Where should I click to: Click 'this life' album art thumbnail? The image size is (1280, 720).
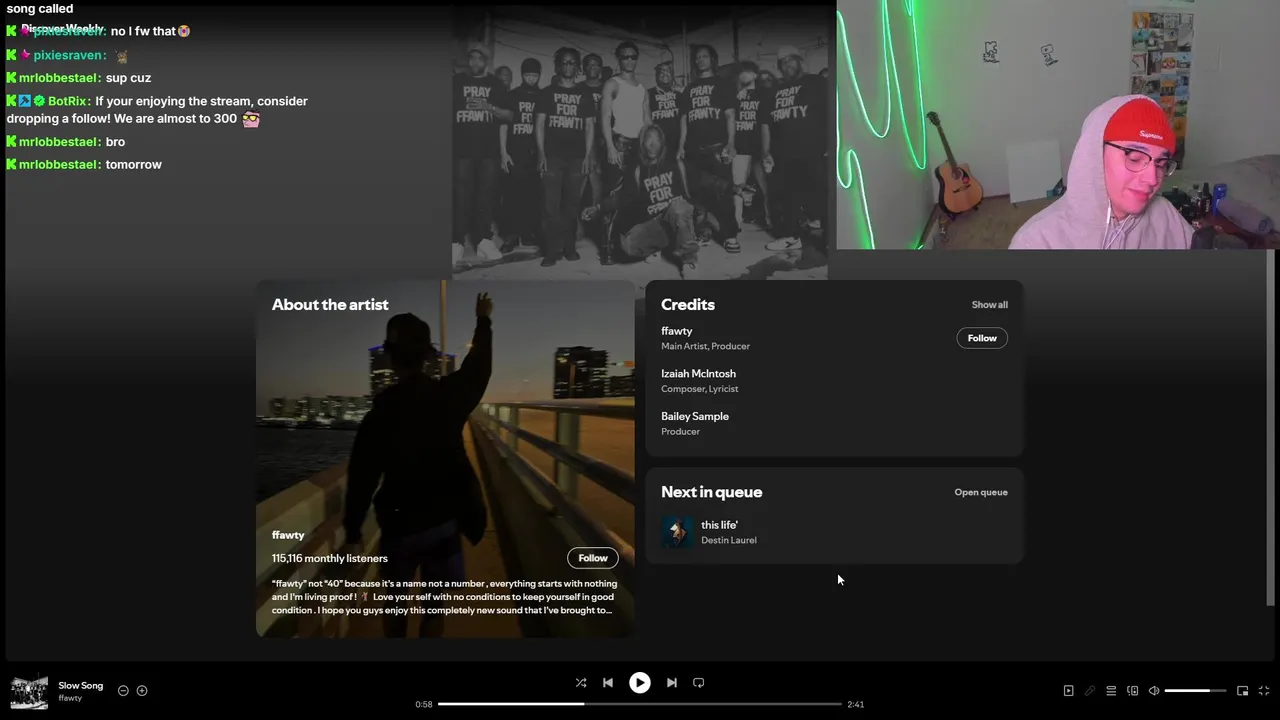[x=677, y=532]
